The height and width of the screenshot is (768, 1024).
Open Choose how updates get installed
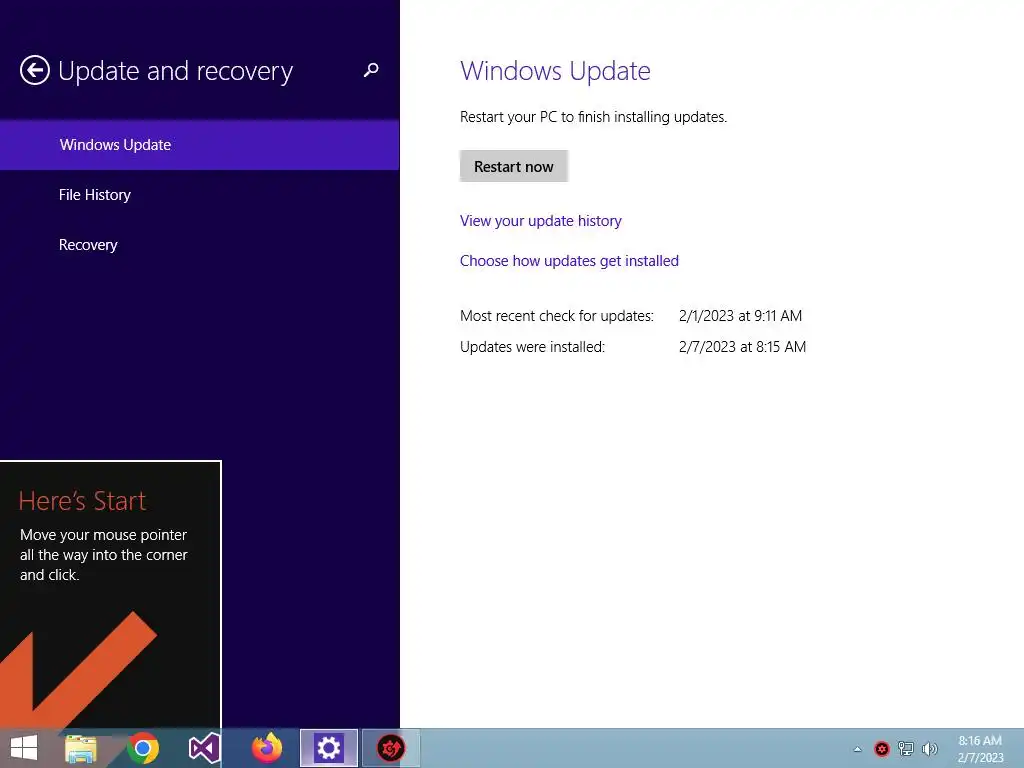569,261
